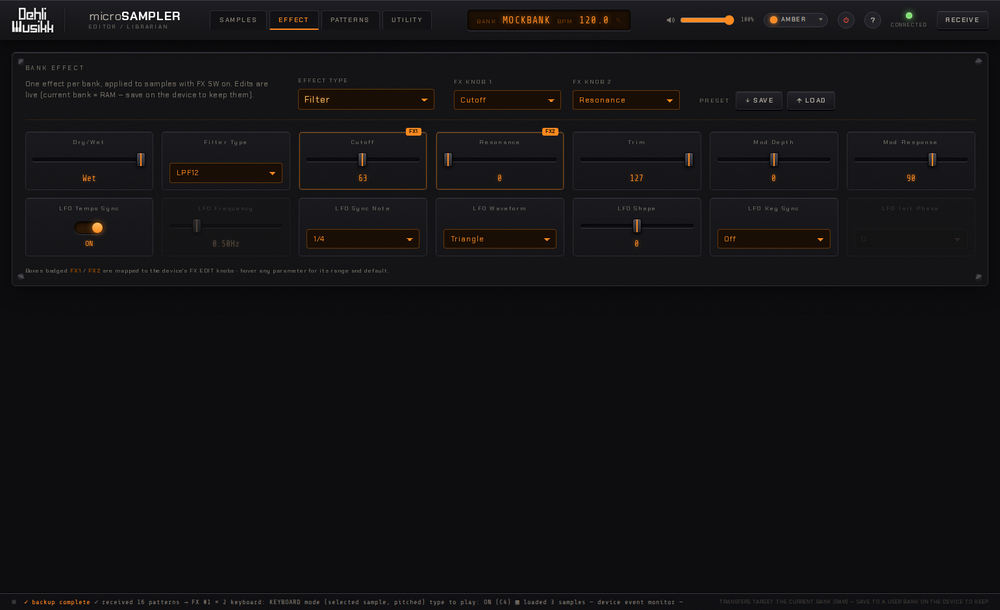Click the Trim value 127
This screenshot has height=610, width=1000.
(x=636, y=178)
